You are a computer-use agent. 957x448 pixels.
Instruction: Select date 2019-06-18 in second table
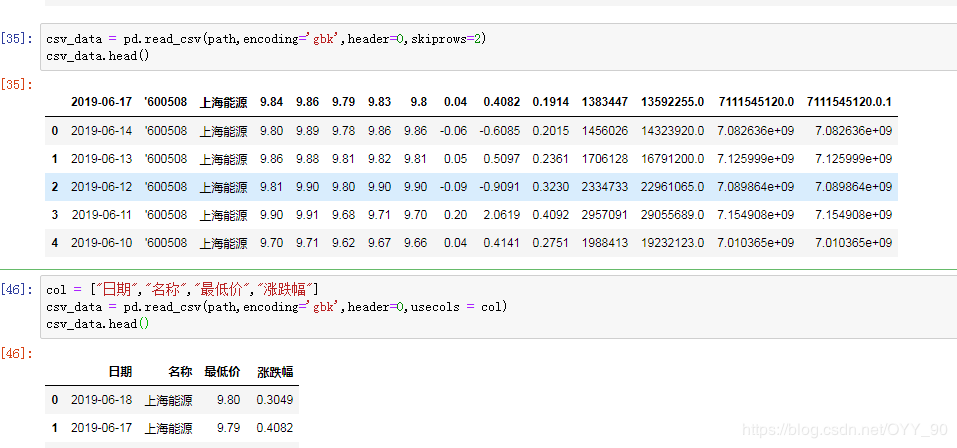click(x=101, y=400)
